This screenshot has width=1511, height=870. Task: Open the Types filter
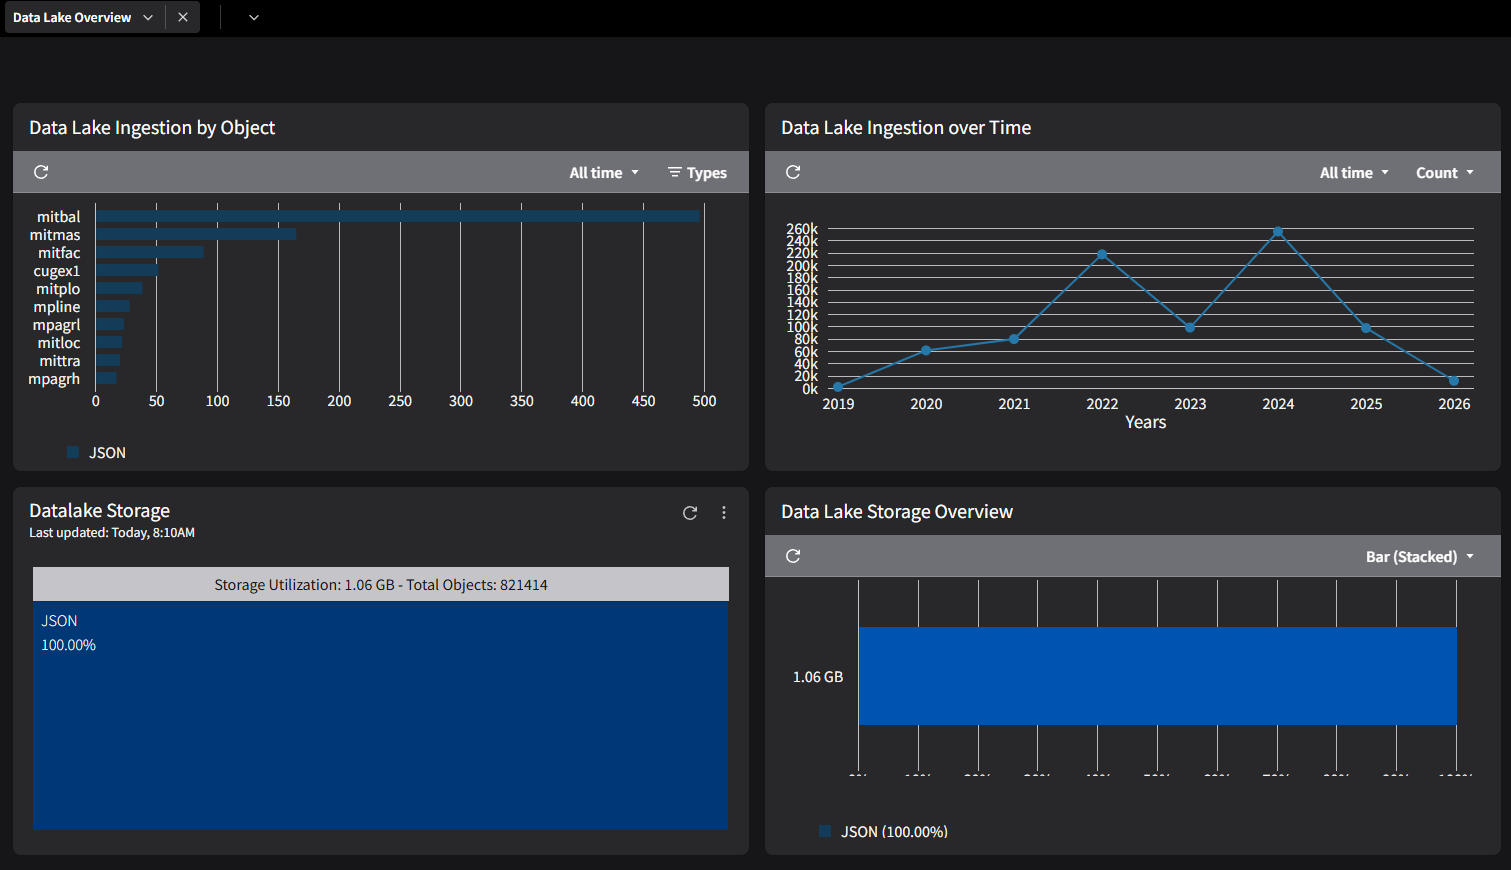pyautogui.click(x=697, y=173)
